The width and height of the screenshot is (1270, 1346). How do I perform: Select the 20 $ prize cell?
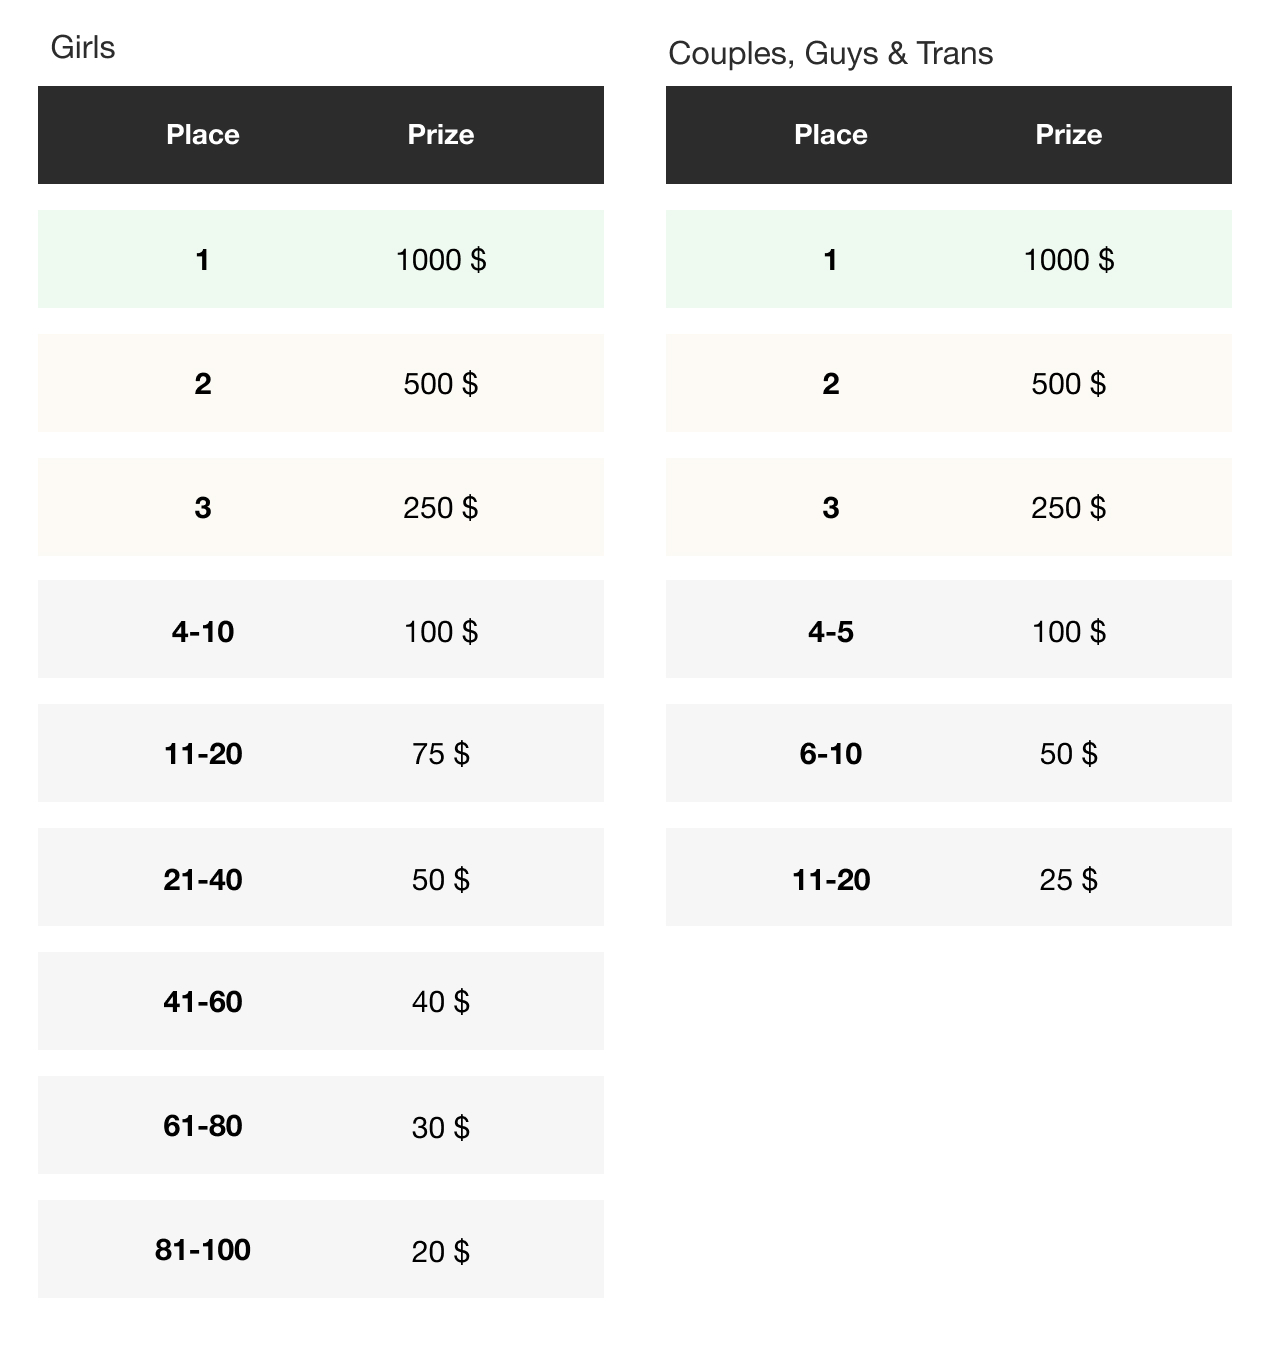point(441,1252)
